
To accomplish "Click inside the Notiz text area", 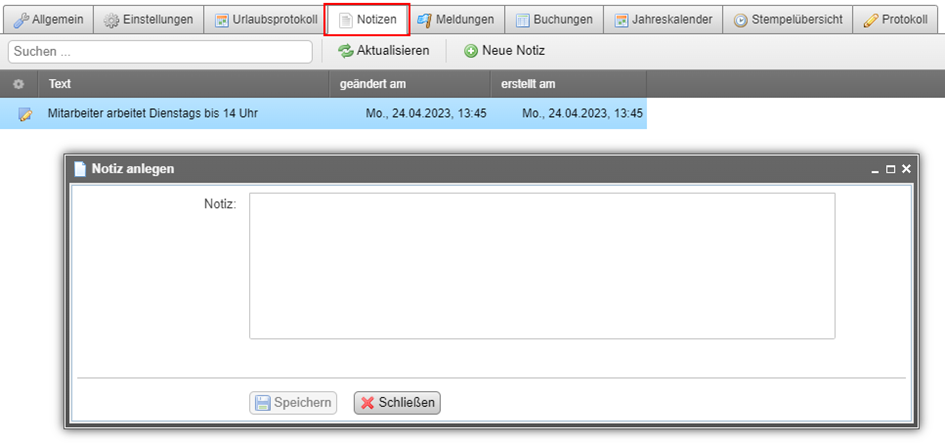I will point(541,266).
